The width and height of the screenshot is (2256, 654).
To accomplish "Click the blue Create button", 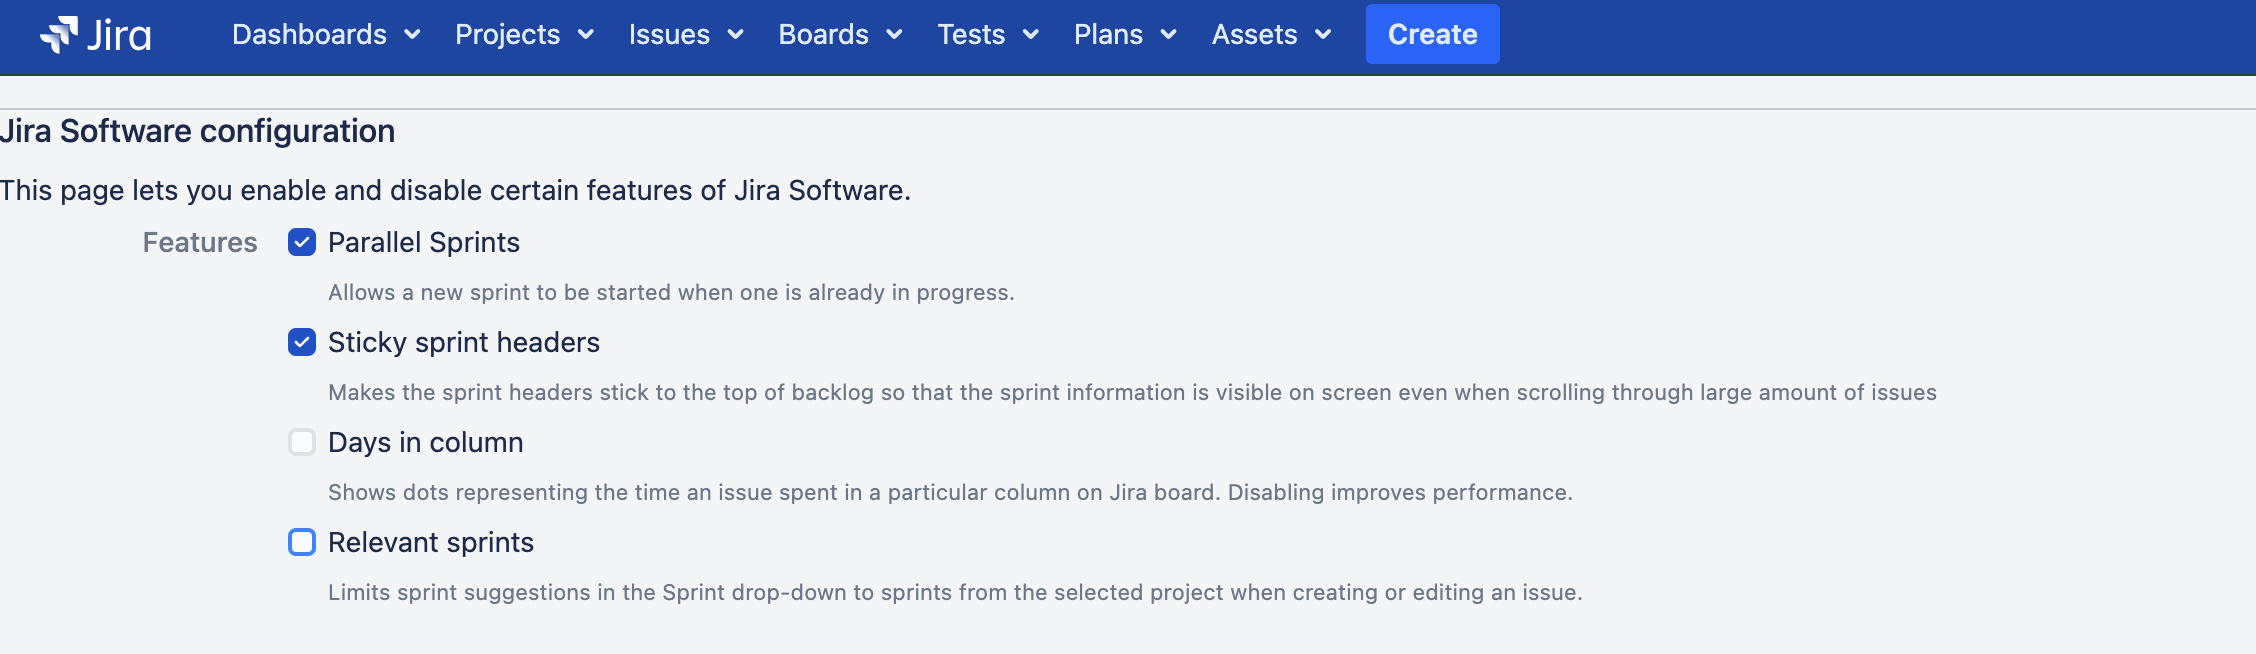I will click(x=1432, y=34).
